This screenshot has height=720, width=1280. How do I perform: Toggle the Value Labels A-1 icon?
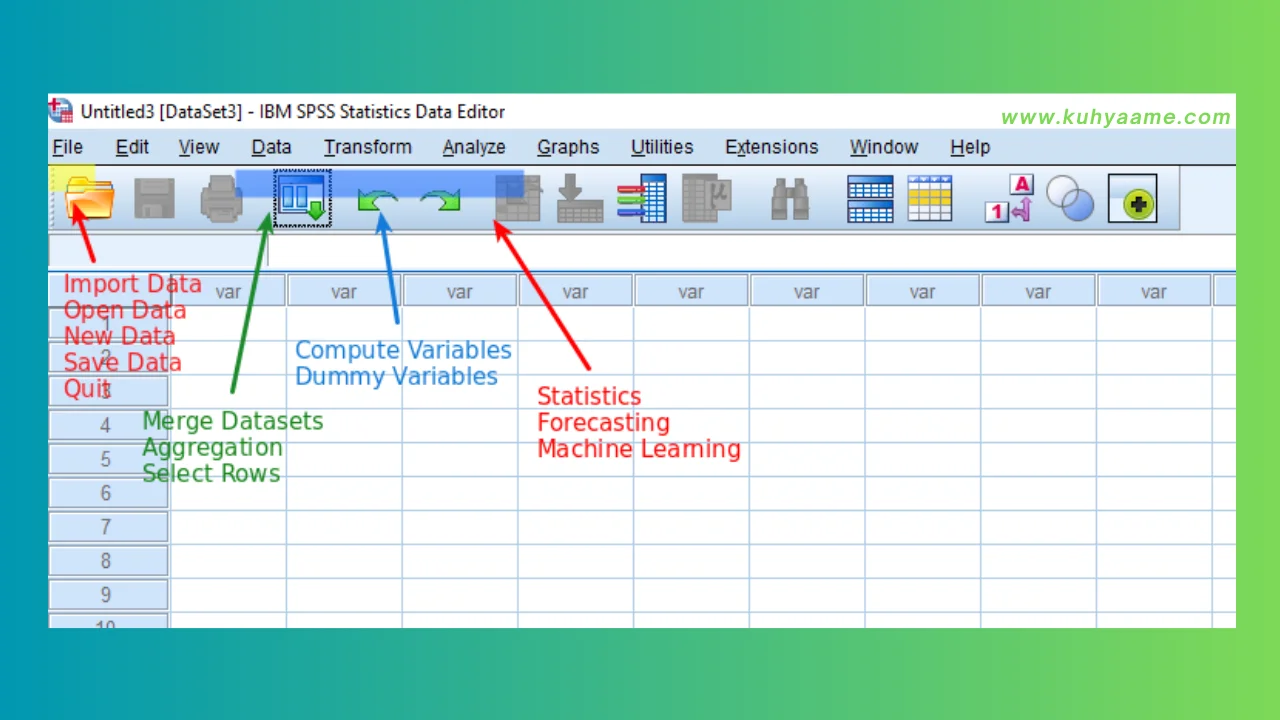1008,198
